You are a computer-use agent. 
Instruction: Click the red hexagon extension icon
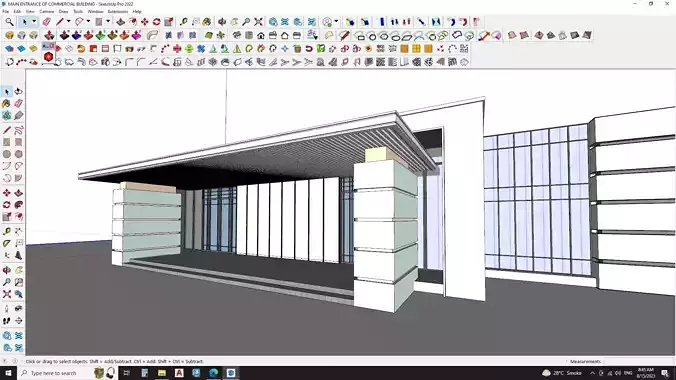tap(48, 57)
